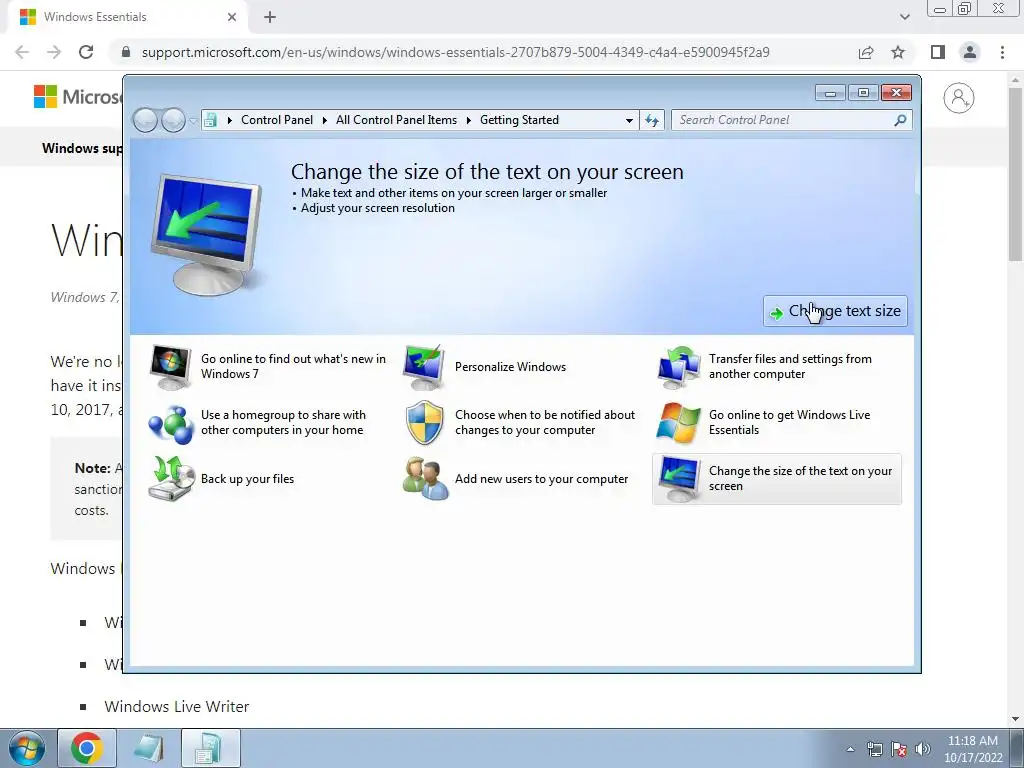Click the address bar location icon
This screenshot has width=1024, height=768.
click(x=210, y=120)
